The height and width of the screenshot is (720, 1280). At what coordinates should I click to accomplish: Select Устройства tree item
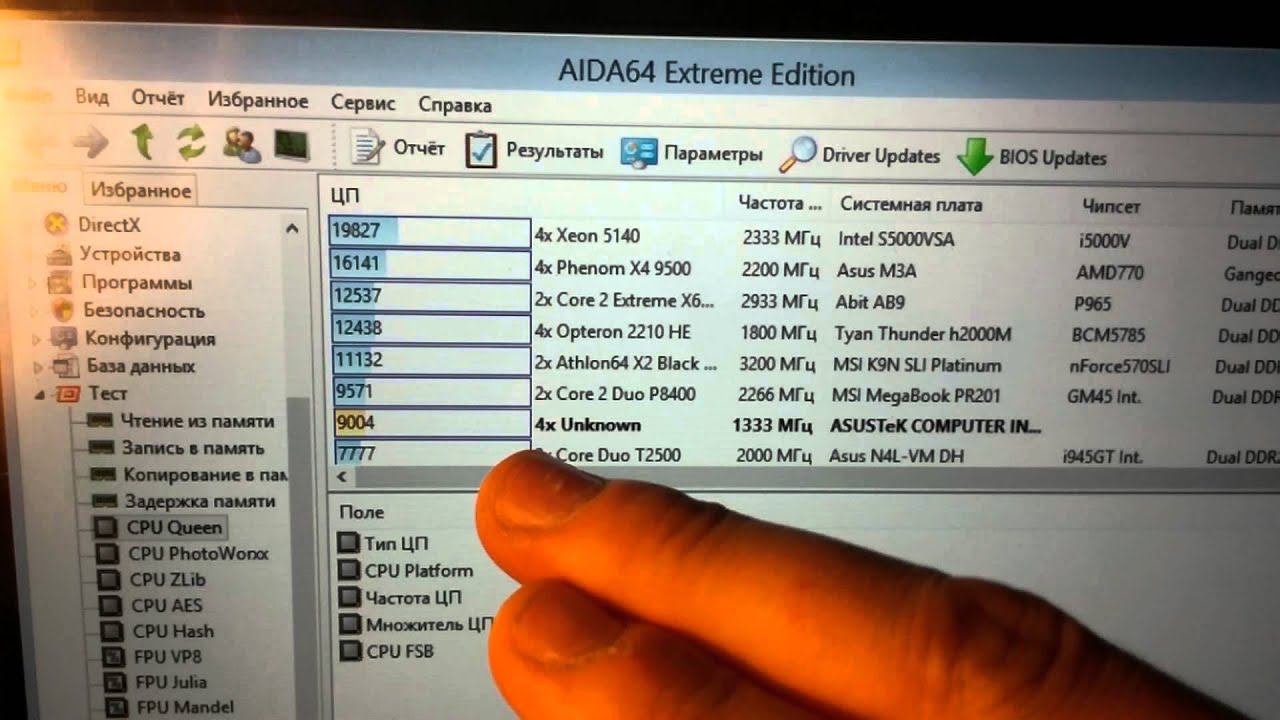(130, 254)
